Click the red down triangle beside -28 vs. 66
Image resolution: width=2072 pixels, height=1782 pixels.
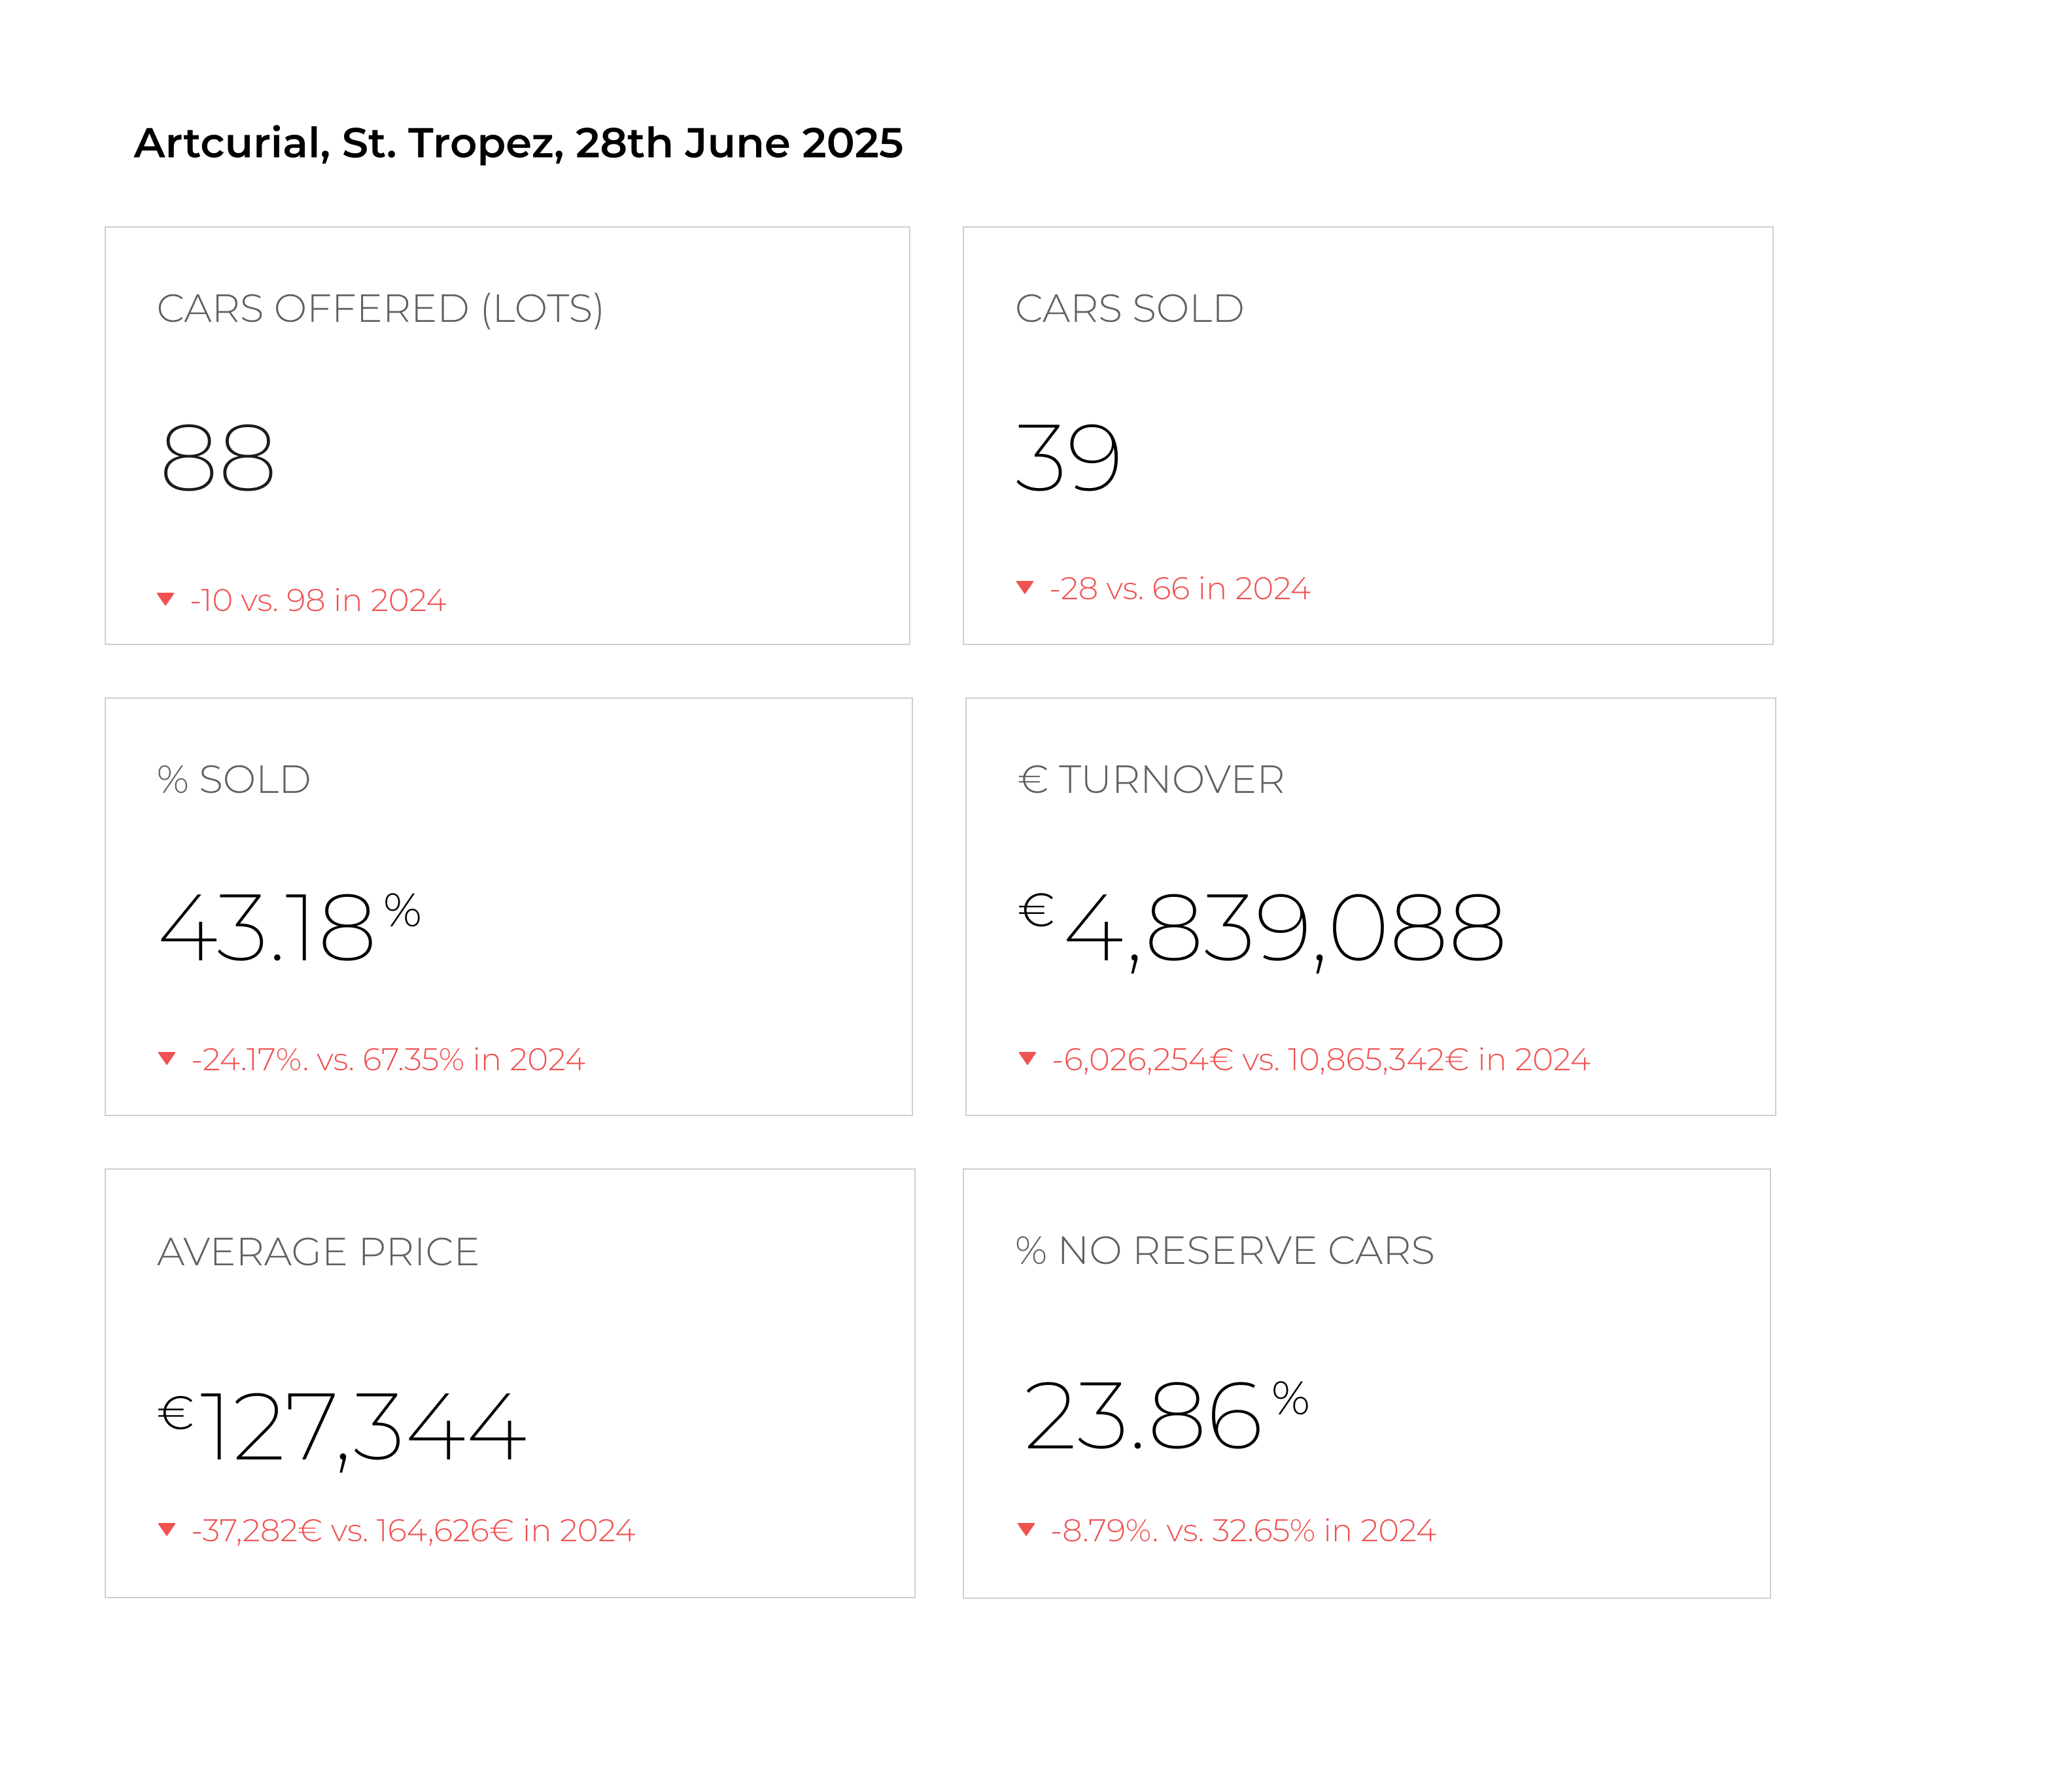[x=1025, y=587]
